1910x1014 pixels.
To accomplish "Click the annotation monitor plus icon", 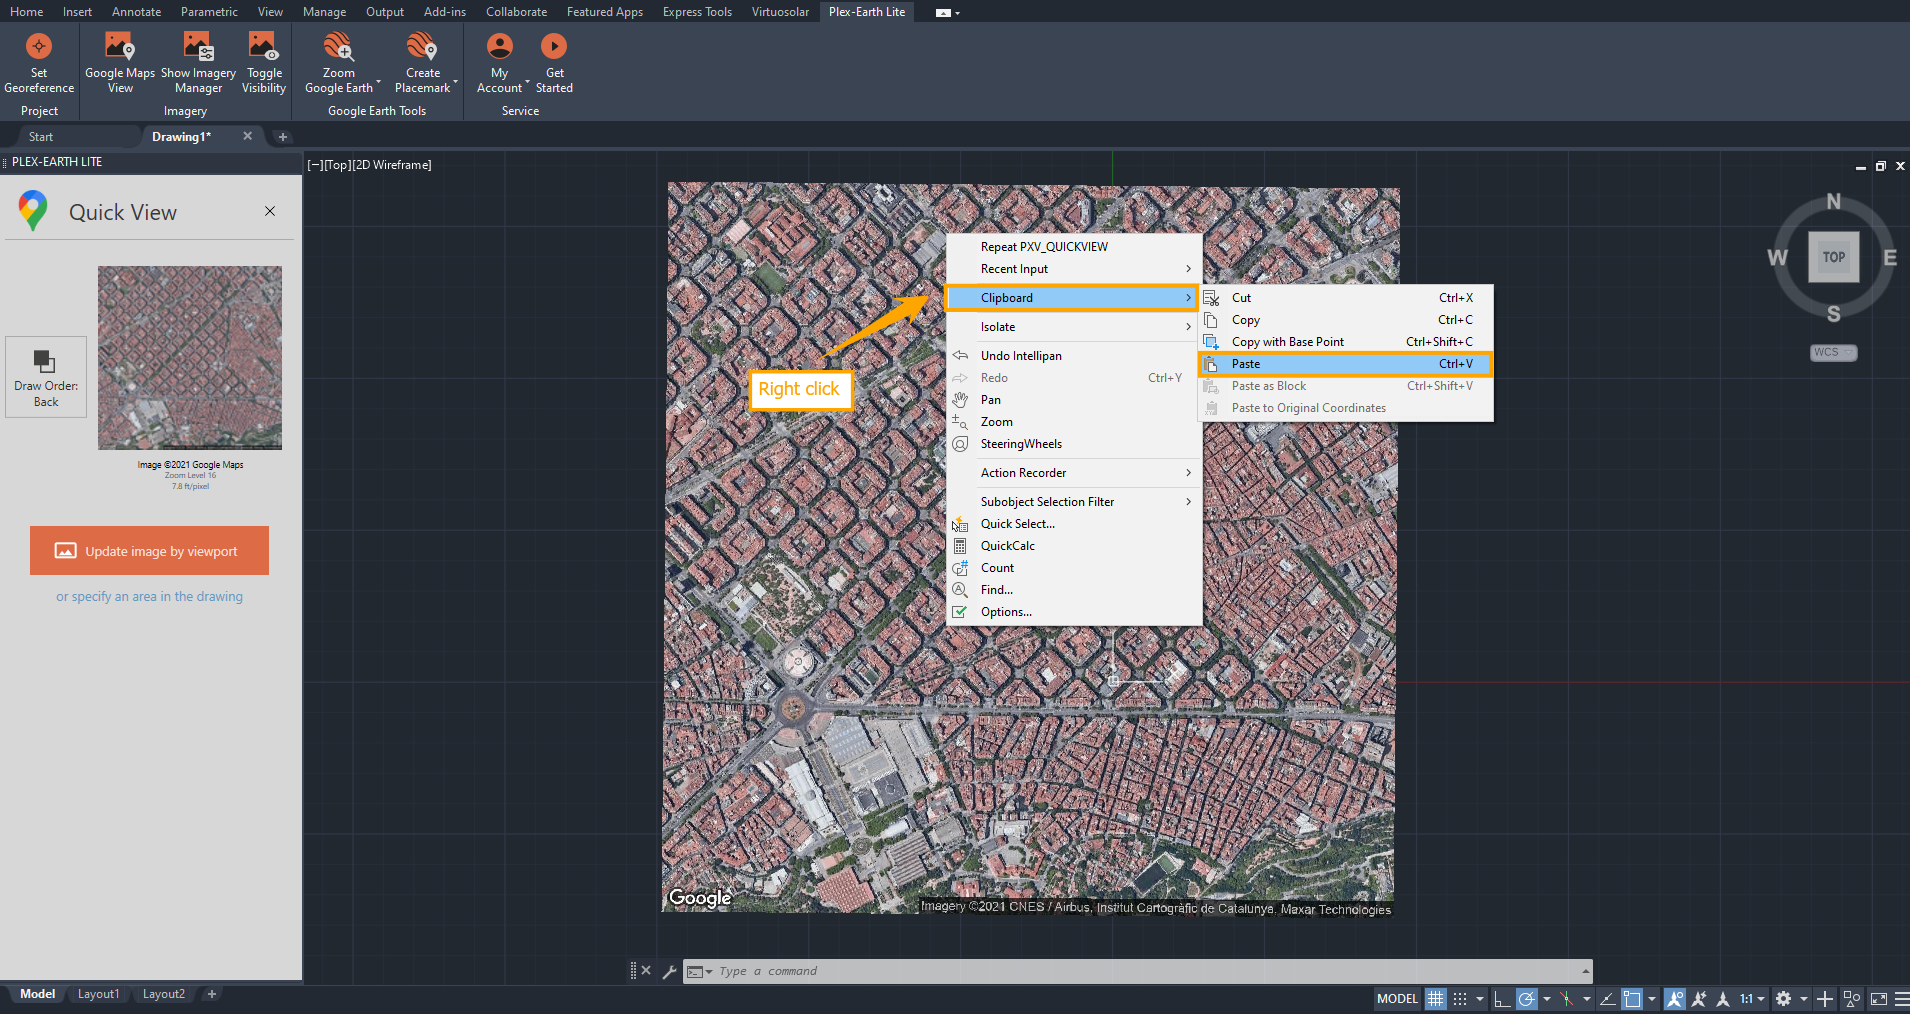I will pos(1825,998).
